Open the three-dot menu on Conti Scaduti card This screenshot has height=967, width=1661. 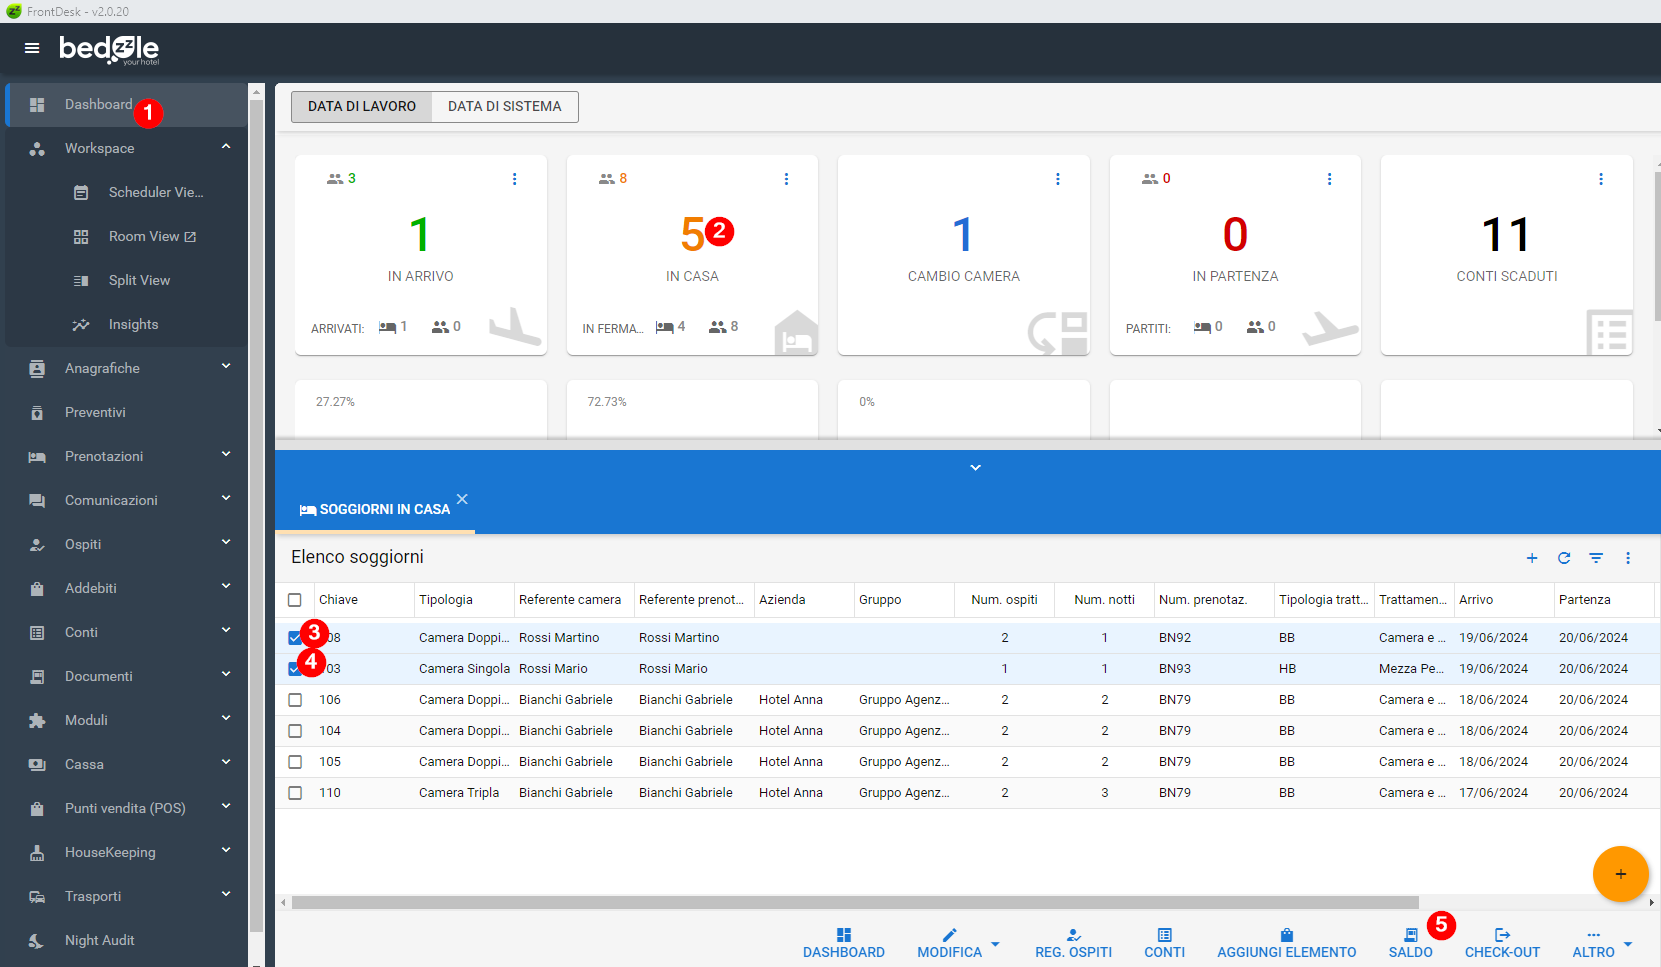(1601, 179)
